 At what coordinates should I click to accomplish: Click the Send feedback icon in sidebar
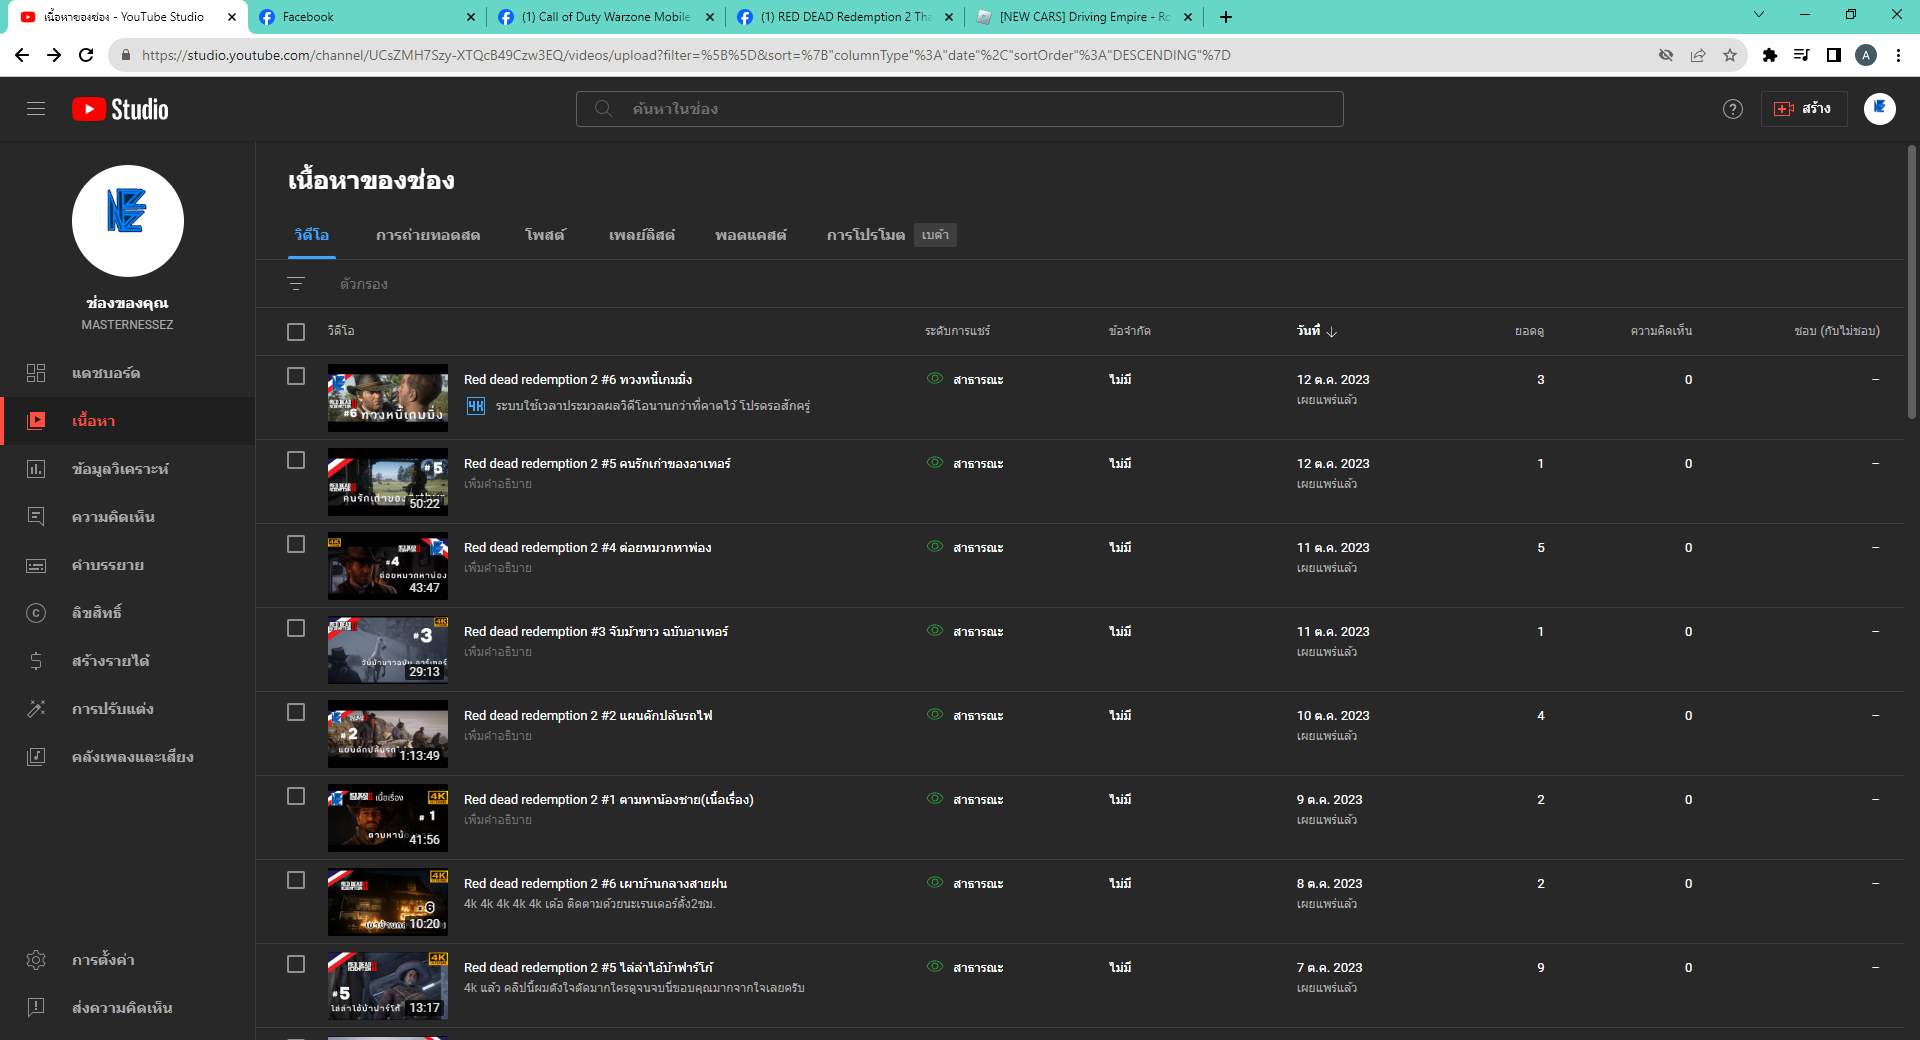coord(36,1008)
